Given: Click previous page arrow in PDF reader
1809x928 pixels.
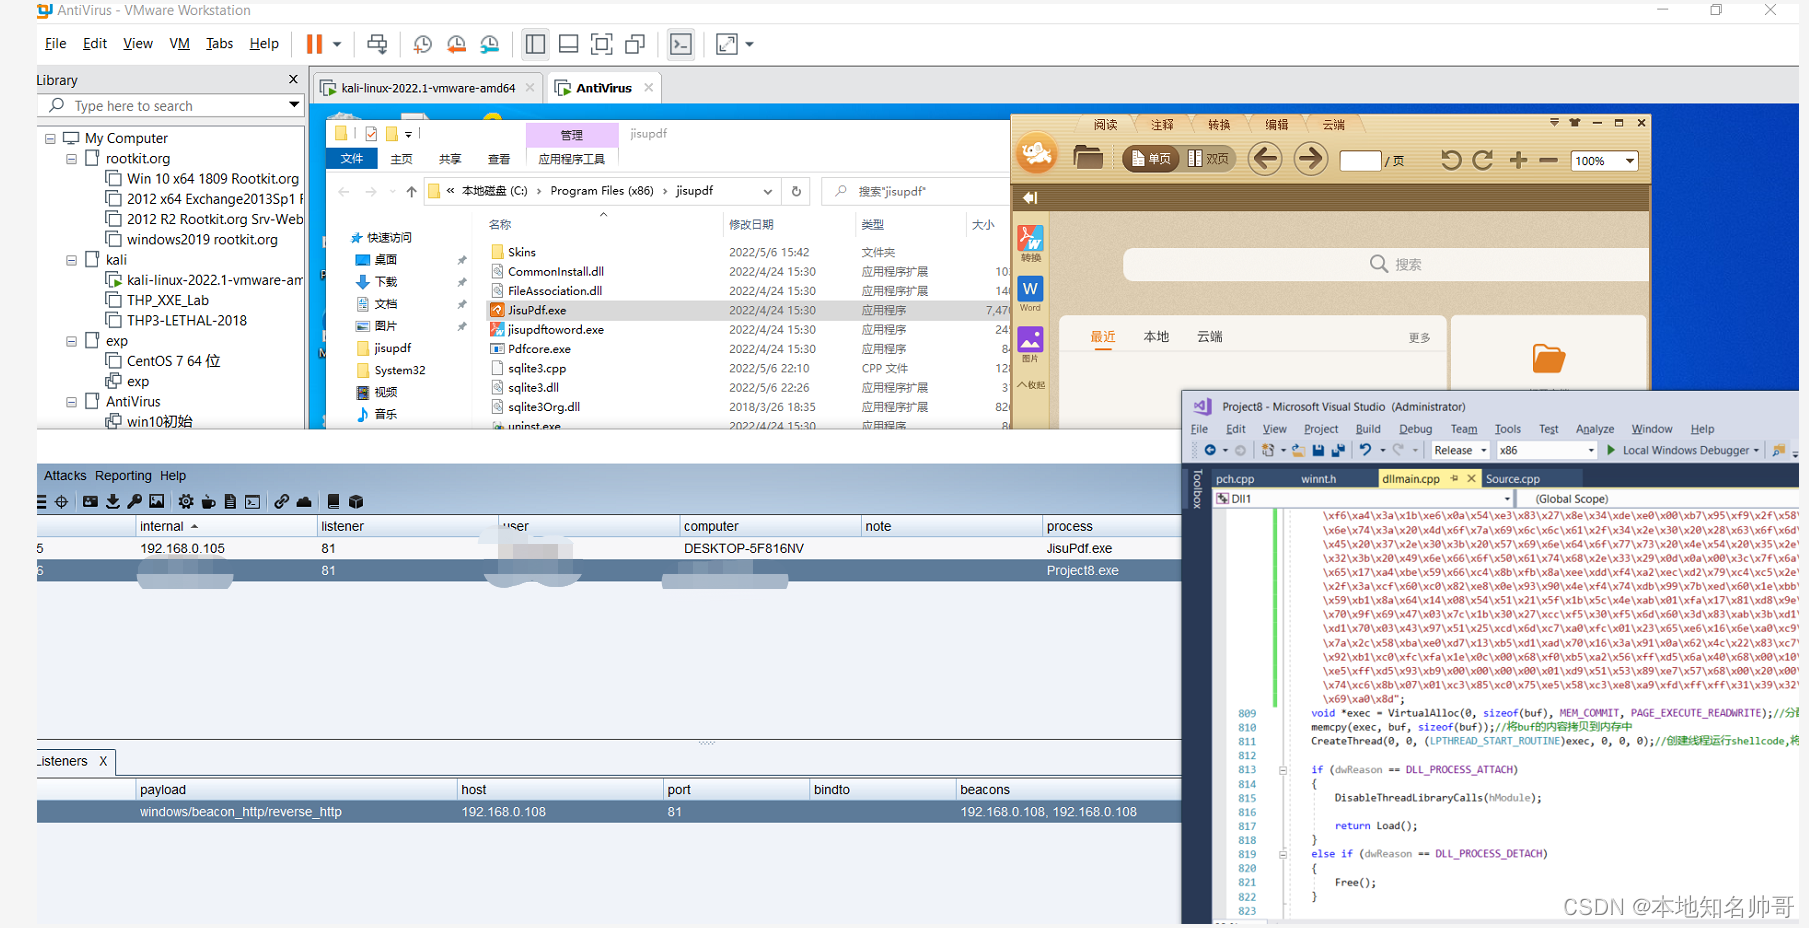Looking at the screenshot, I should pyautogui.click(x=1265, y=159).
